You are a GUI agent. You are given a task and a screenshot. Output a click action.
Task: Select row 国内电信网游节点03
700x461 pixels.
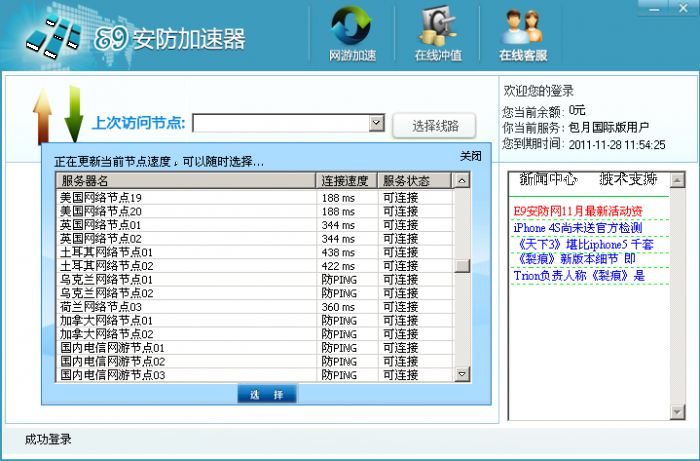(254, 375)
